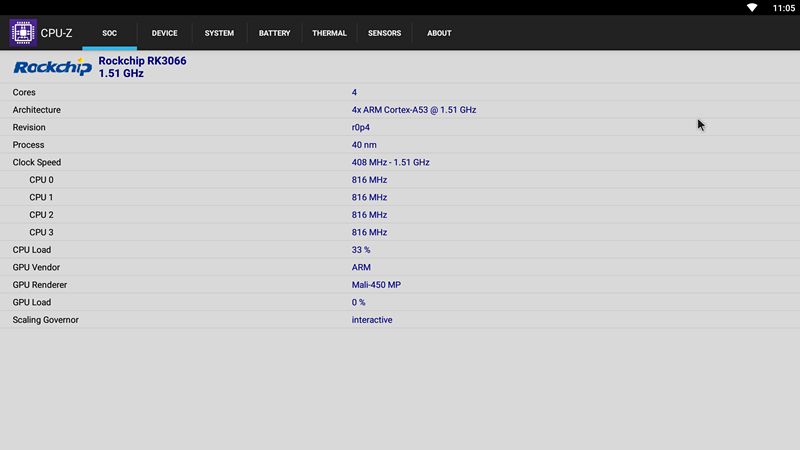Click the 33 % CPU load value
The height and width of the screenshot is (450, 800).
361,250
